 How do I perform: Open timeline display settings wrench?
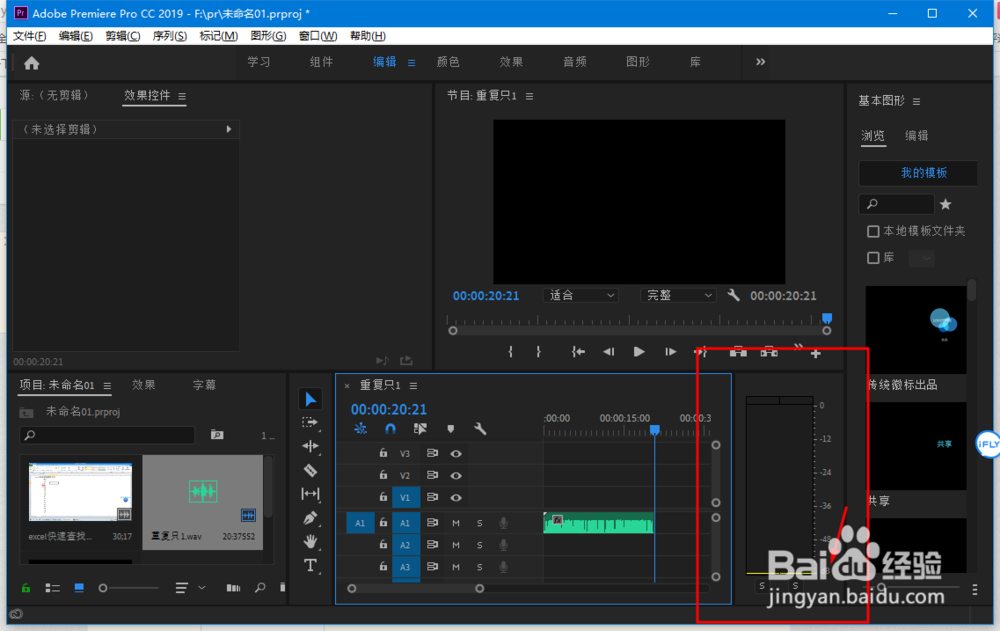[480, 429]
